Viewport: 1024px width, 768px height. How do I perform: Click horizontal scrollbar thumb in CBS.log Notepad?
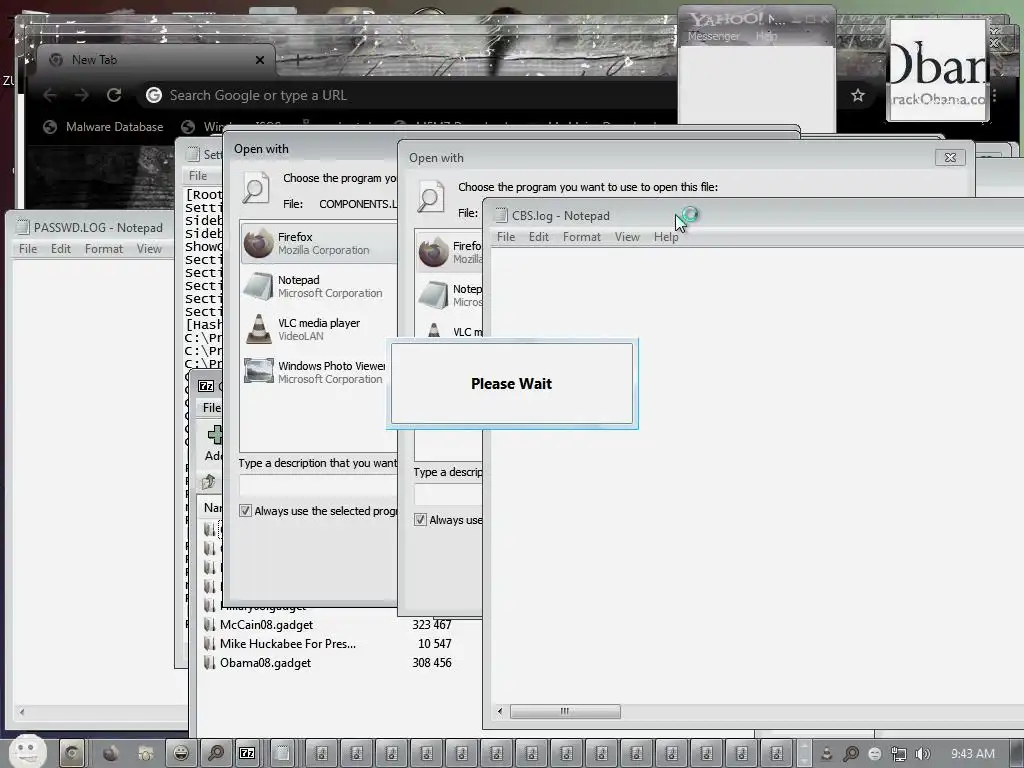(565, 711)
